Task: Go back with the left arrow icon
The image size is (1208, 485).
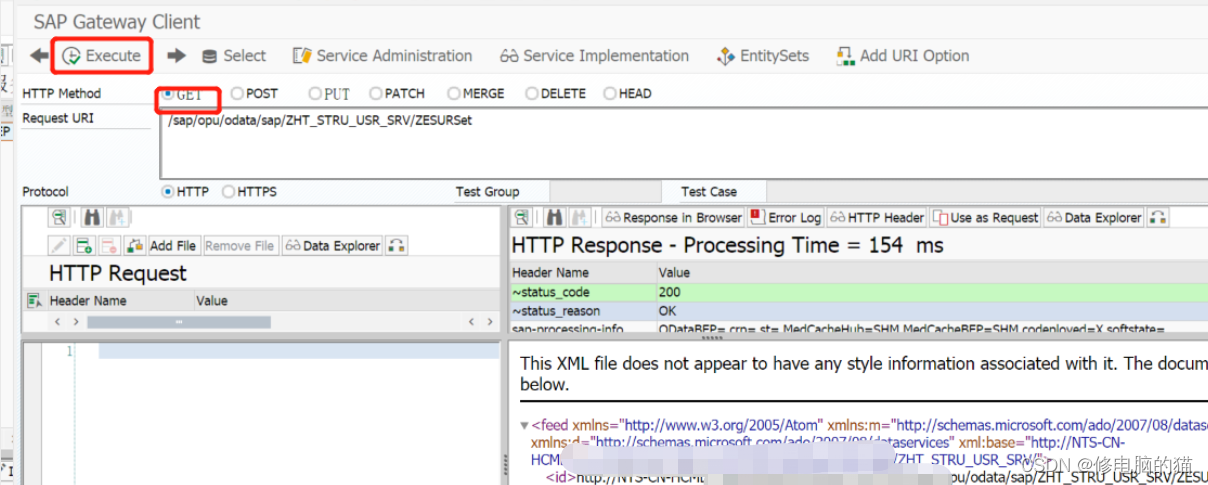Action: point(39,56)
